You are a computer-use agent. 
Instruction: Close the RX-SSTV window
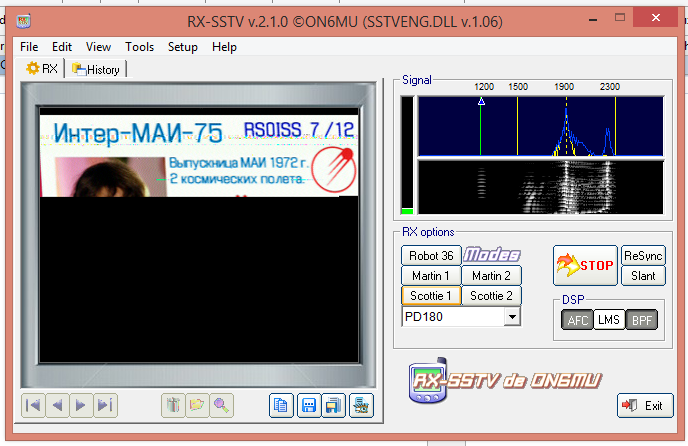pyautogui.click(x=656, y=18)
